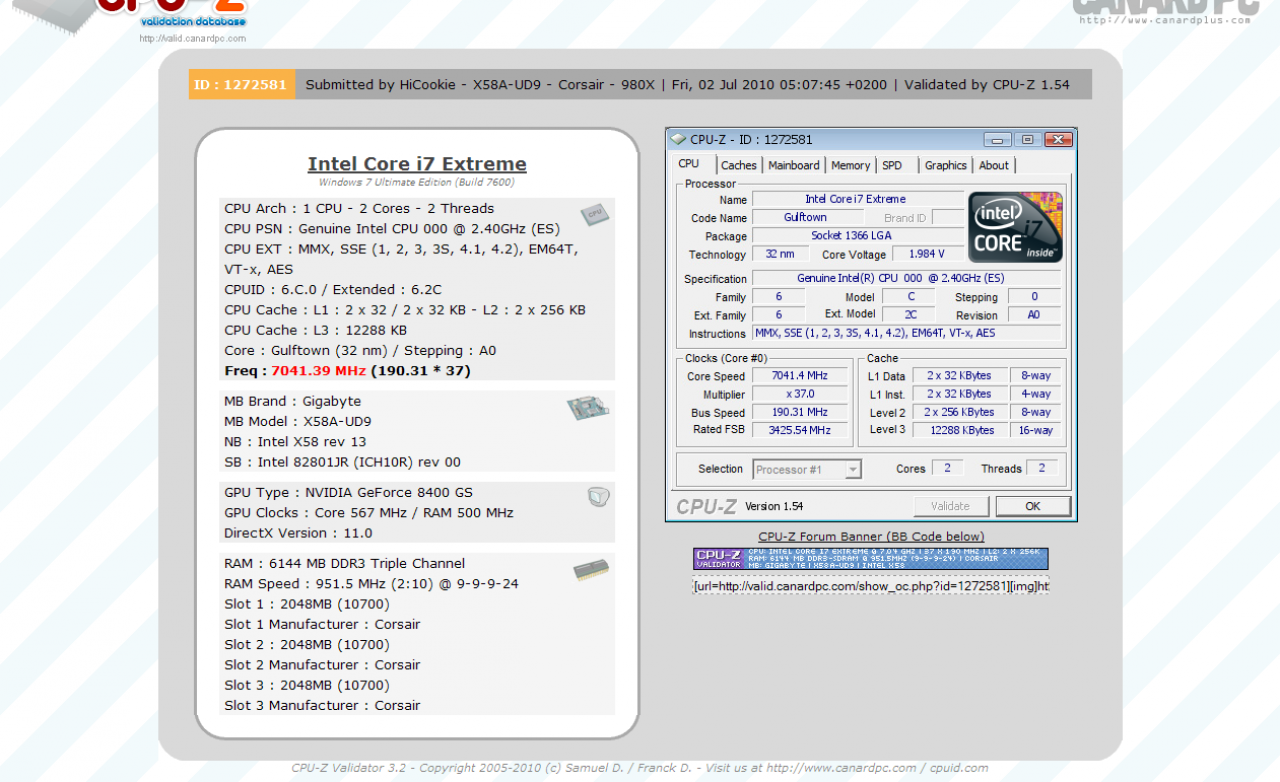Click the Bus Speed 190.31 MHz field
Screen dimensions: 1280x782
tap(800, 412)
